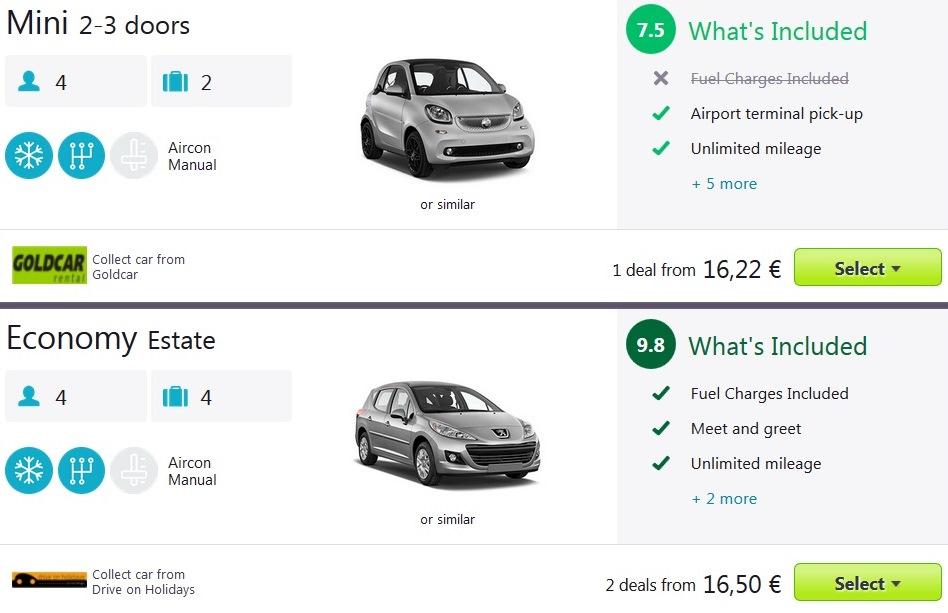Open Select dropdown for the 16,22 € deal
Screen dimensions: 948x613
click(x=867, y=268)
